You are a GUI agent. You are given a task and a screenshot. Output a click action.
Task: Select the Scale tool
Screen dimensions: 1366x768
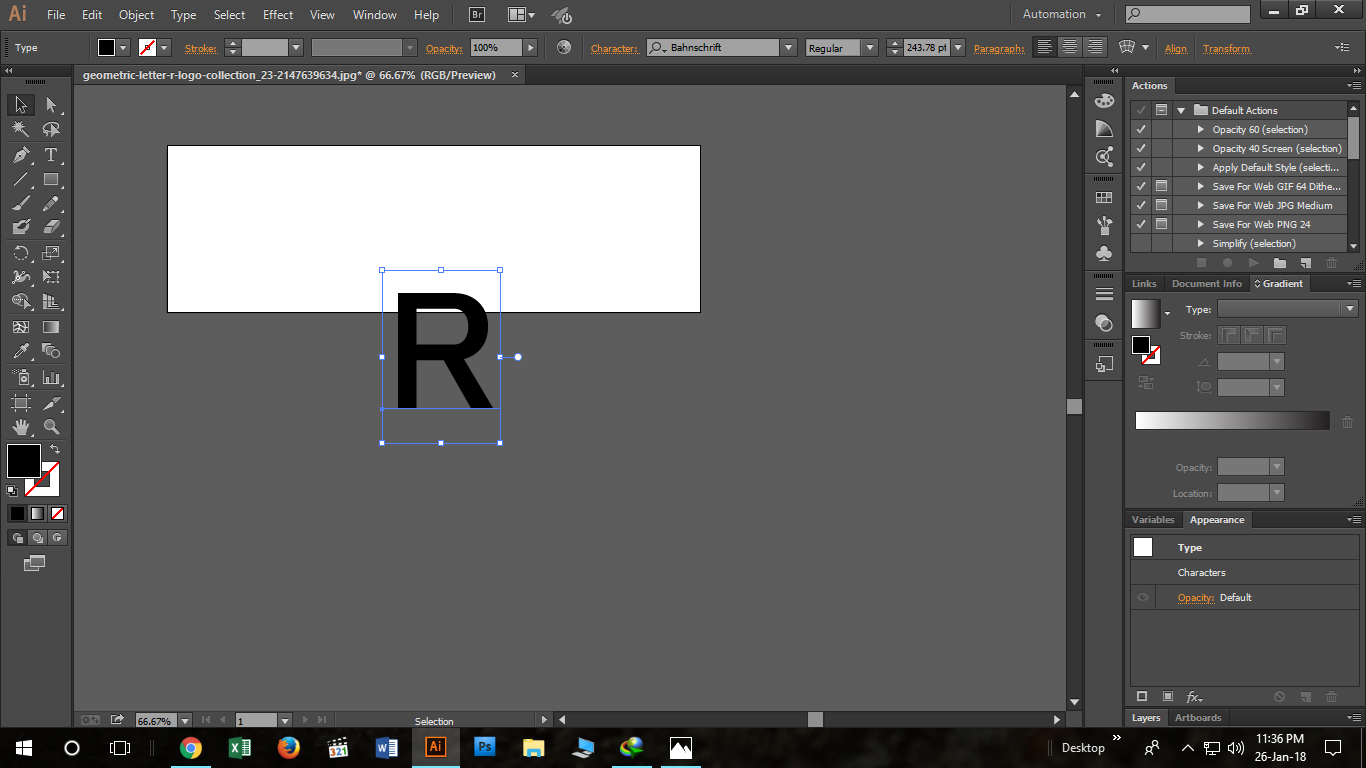(51, 253)
